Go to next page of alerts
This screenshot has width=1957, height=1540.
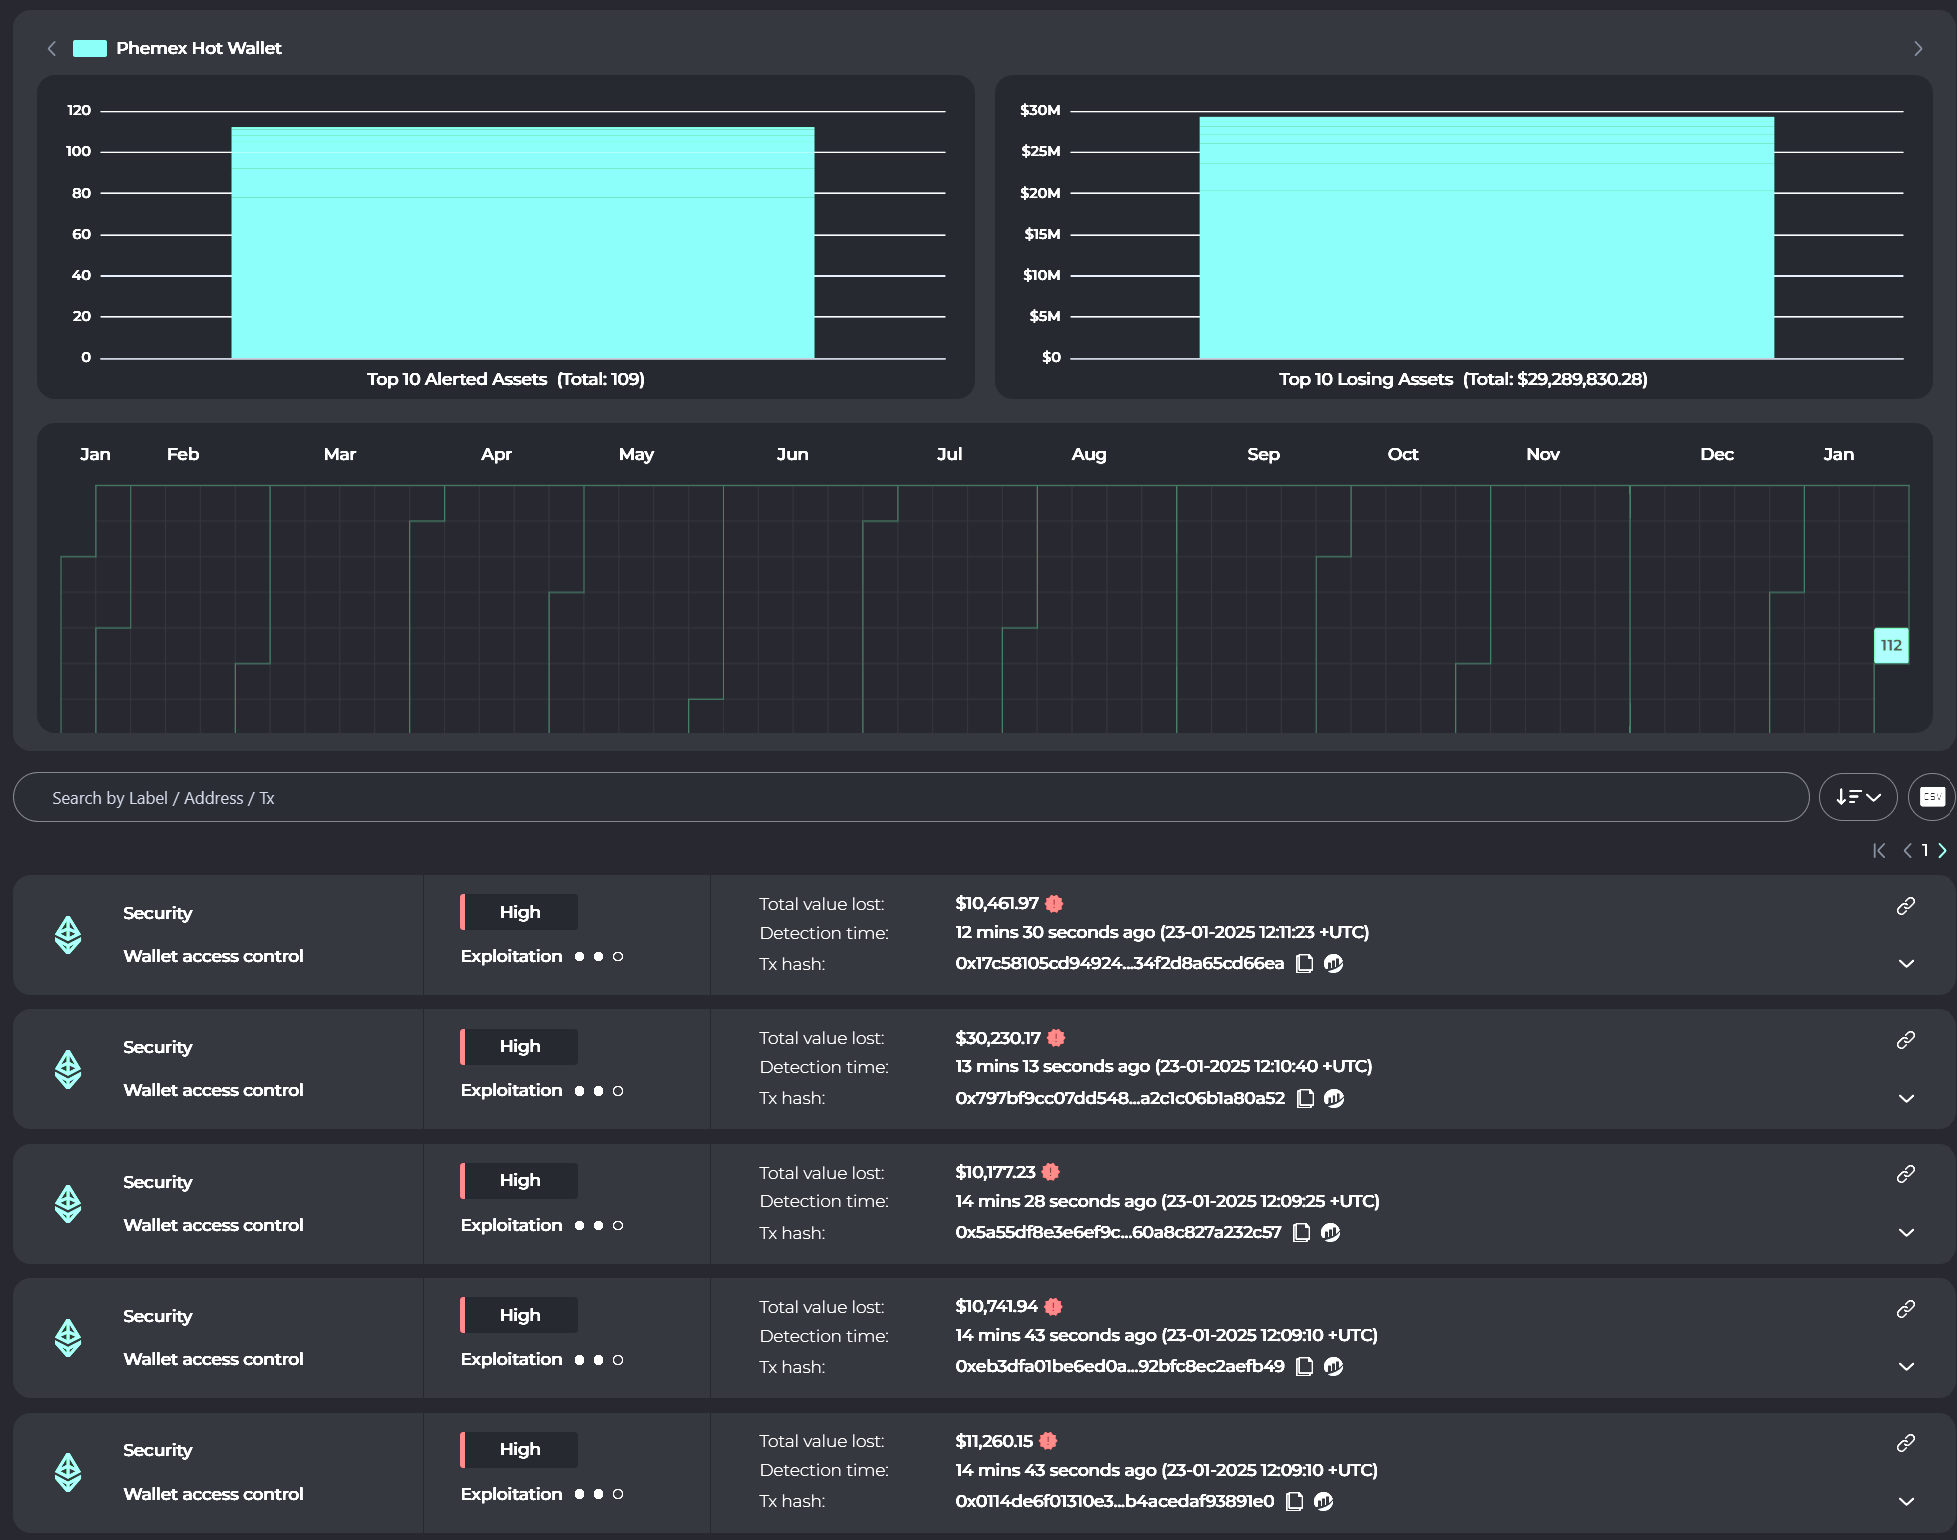[1942, 850]
